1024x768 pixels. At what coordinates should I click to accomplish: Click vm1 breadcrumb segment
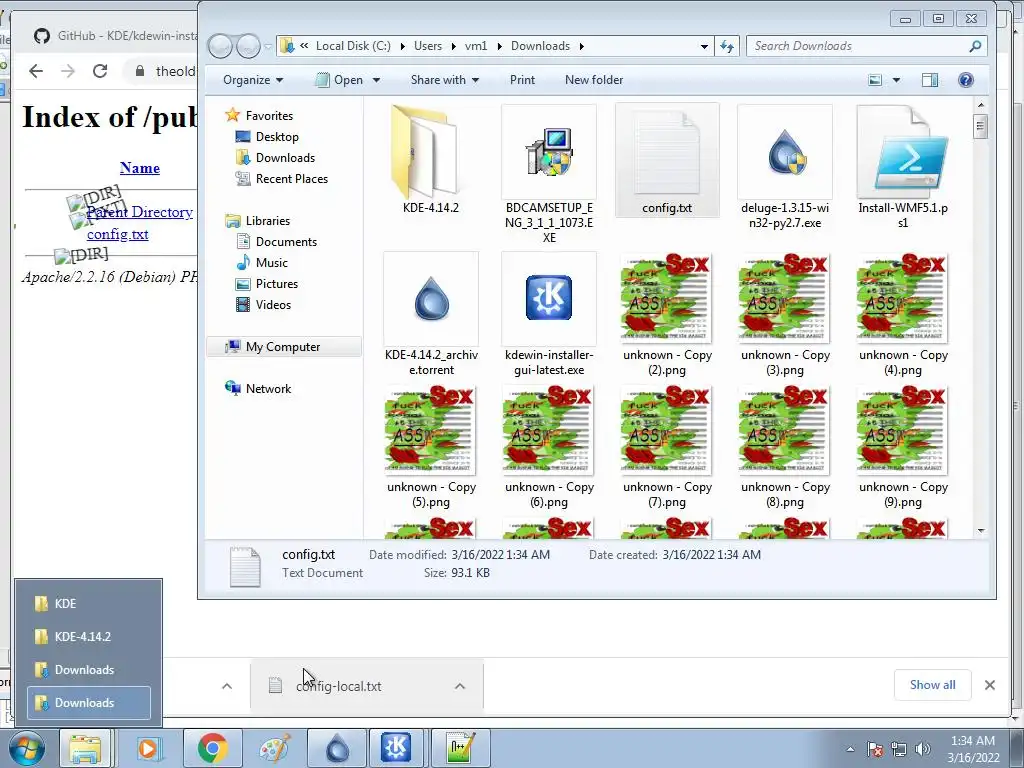tap(476, 46)
